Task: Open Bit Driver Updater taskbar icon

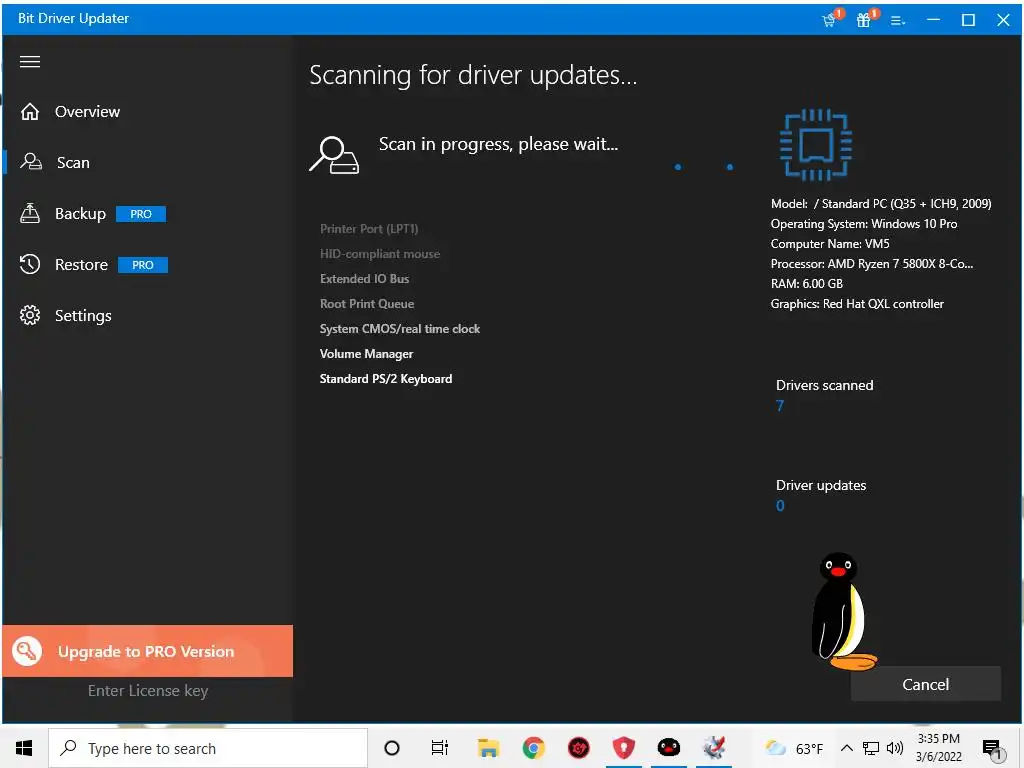Action: point(714,748)
